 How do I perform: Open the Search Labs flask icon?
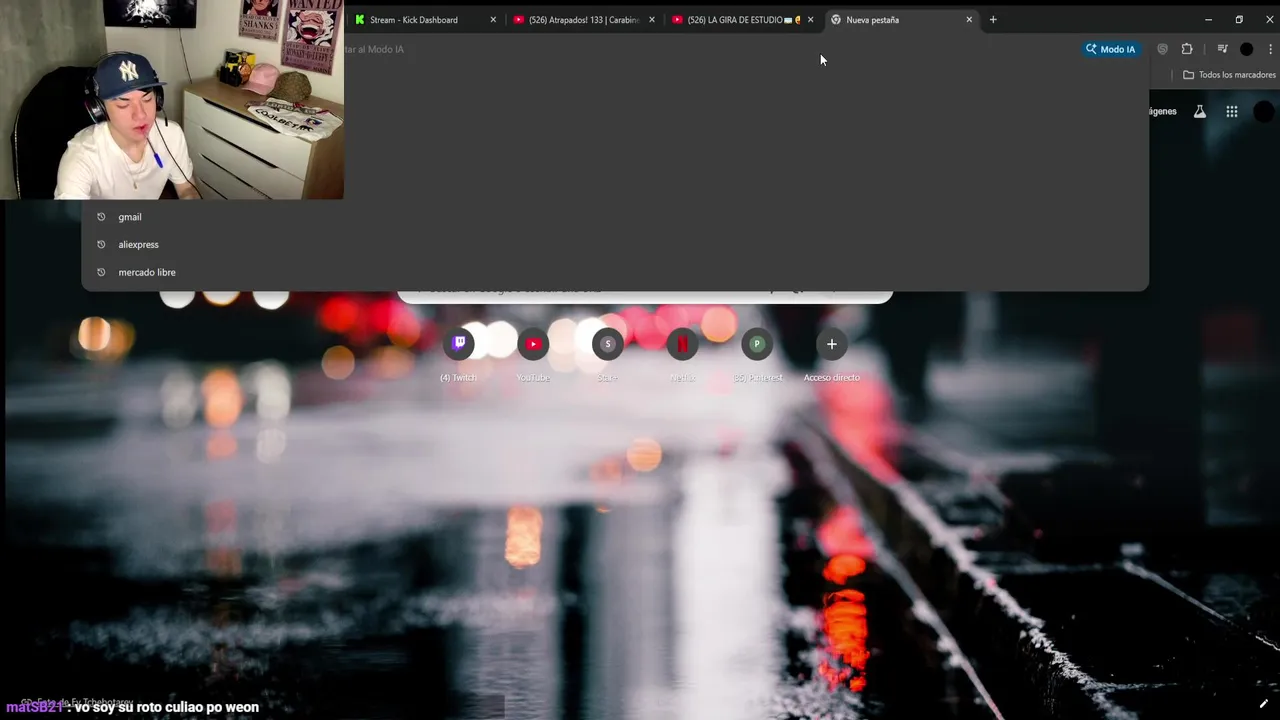coord(1200,112)
